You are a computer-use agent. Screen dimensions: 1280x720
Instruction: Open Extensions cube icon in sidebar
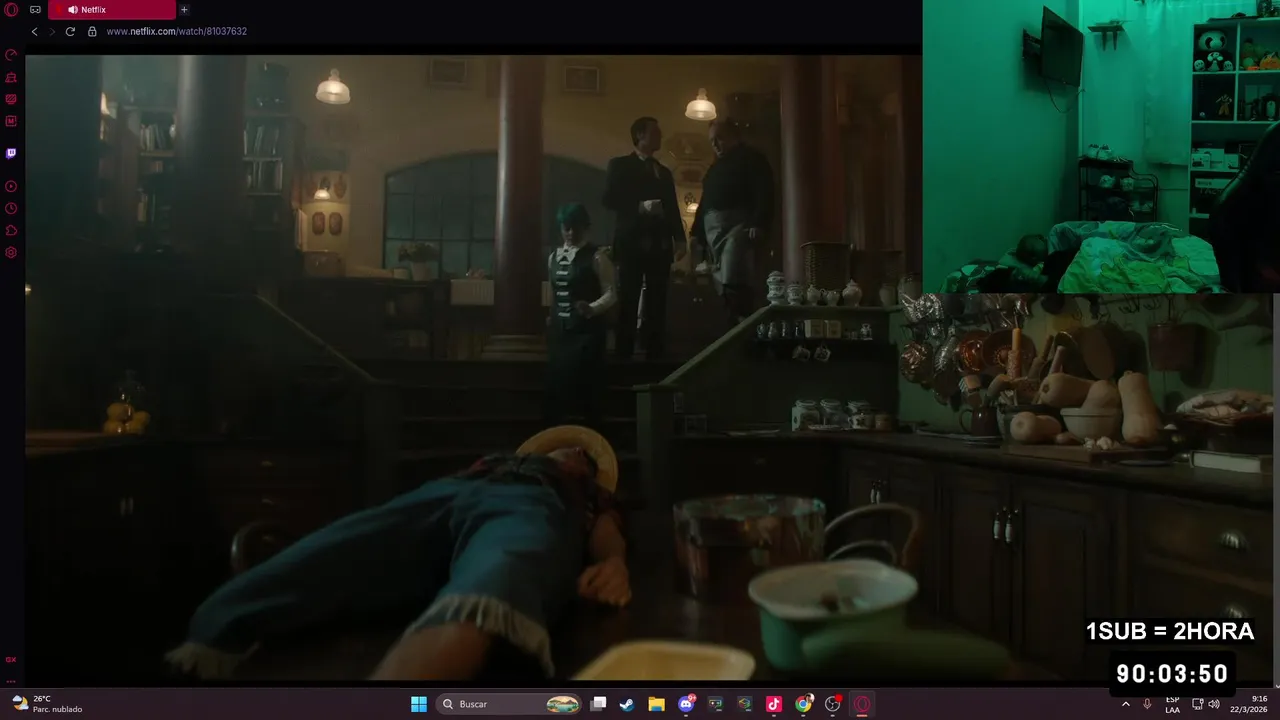[11, 230]
